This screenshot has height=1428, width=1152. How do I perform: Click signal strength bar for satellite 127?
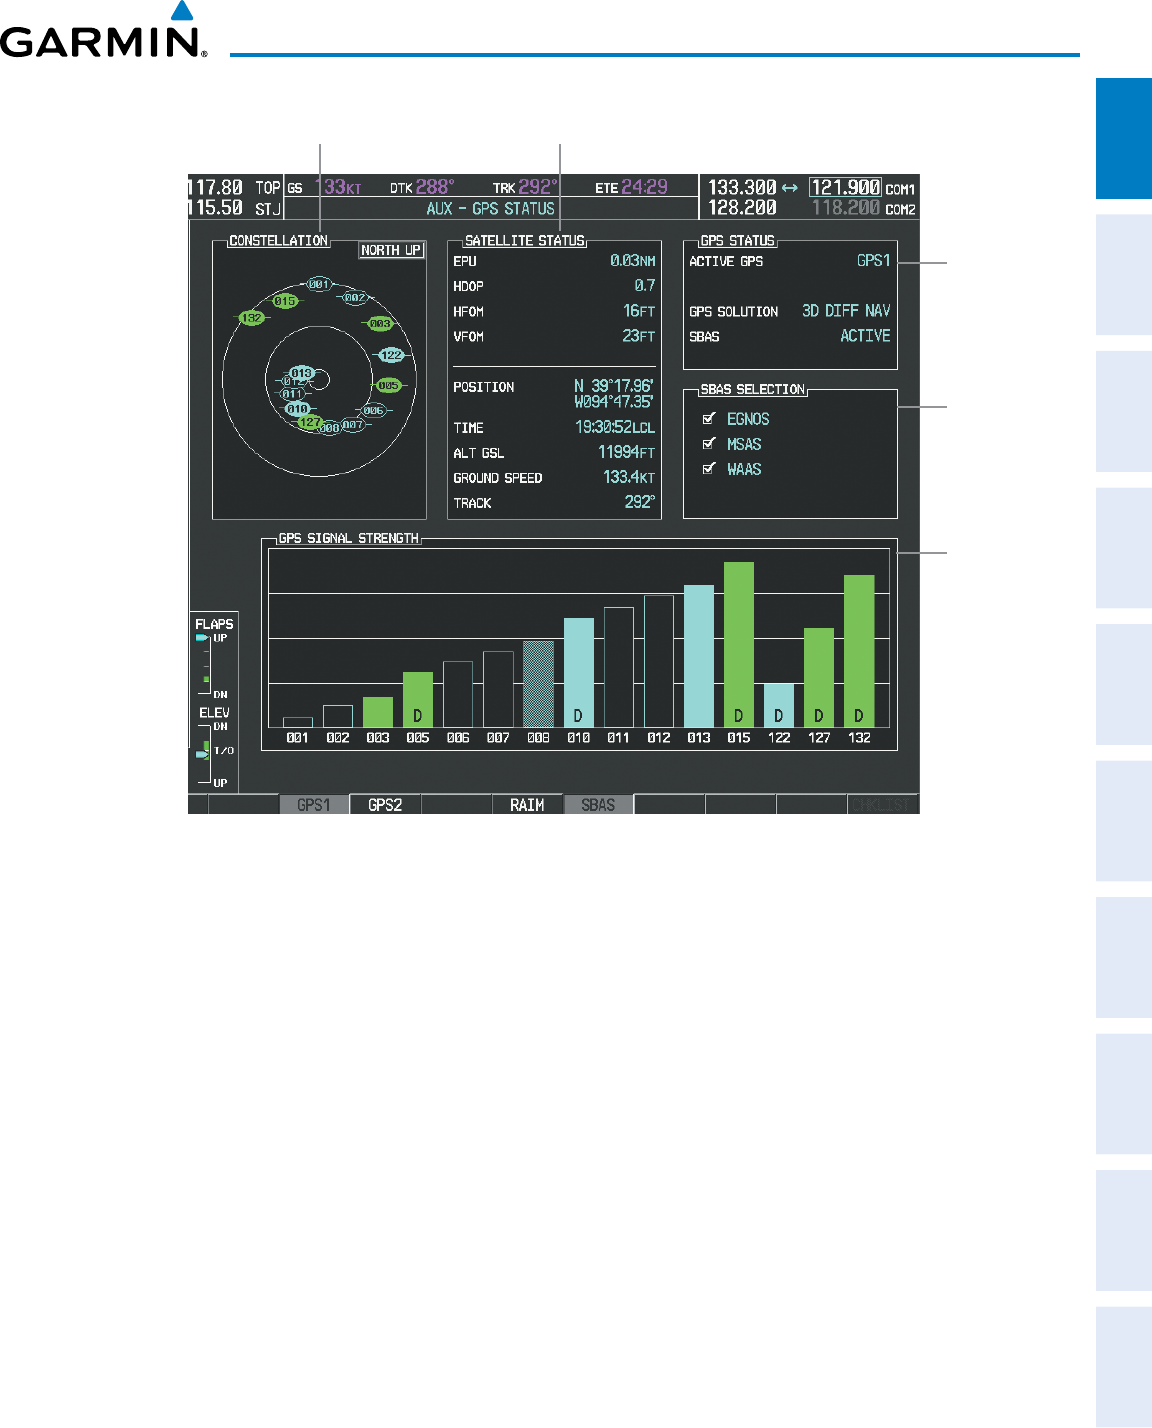tap(819, 678)
